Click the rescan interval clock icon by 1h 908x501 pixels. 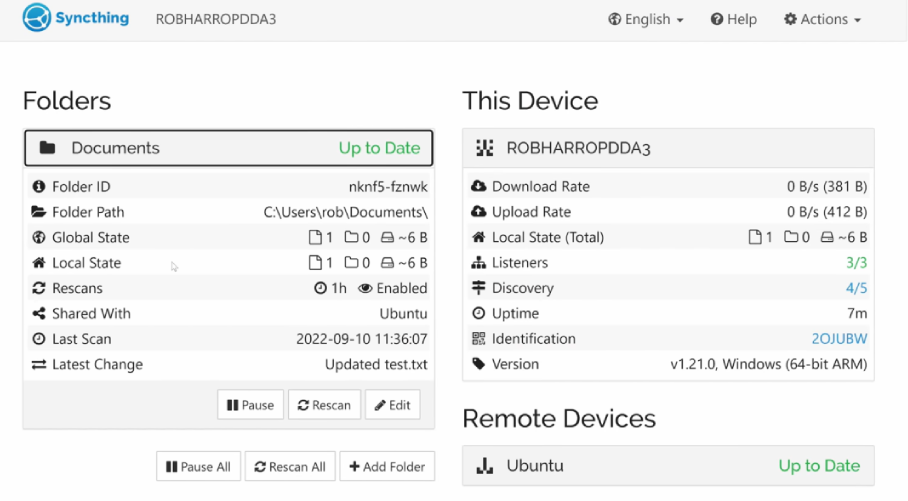320,288
